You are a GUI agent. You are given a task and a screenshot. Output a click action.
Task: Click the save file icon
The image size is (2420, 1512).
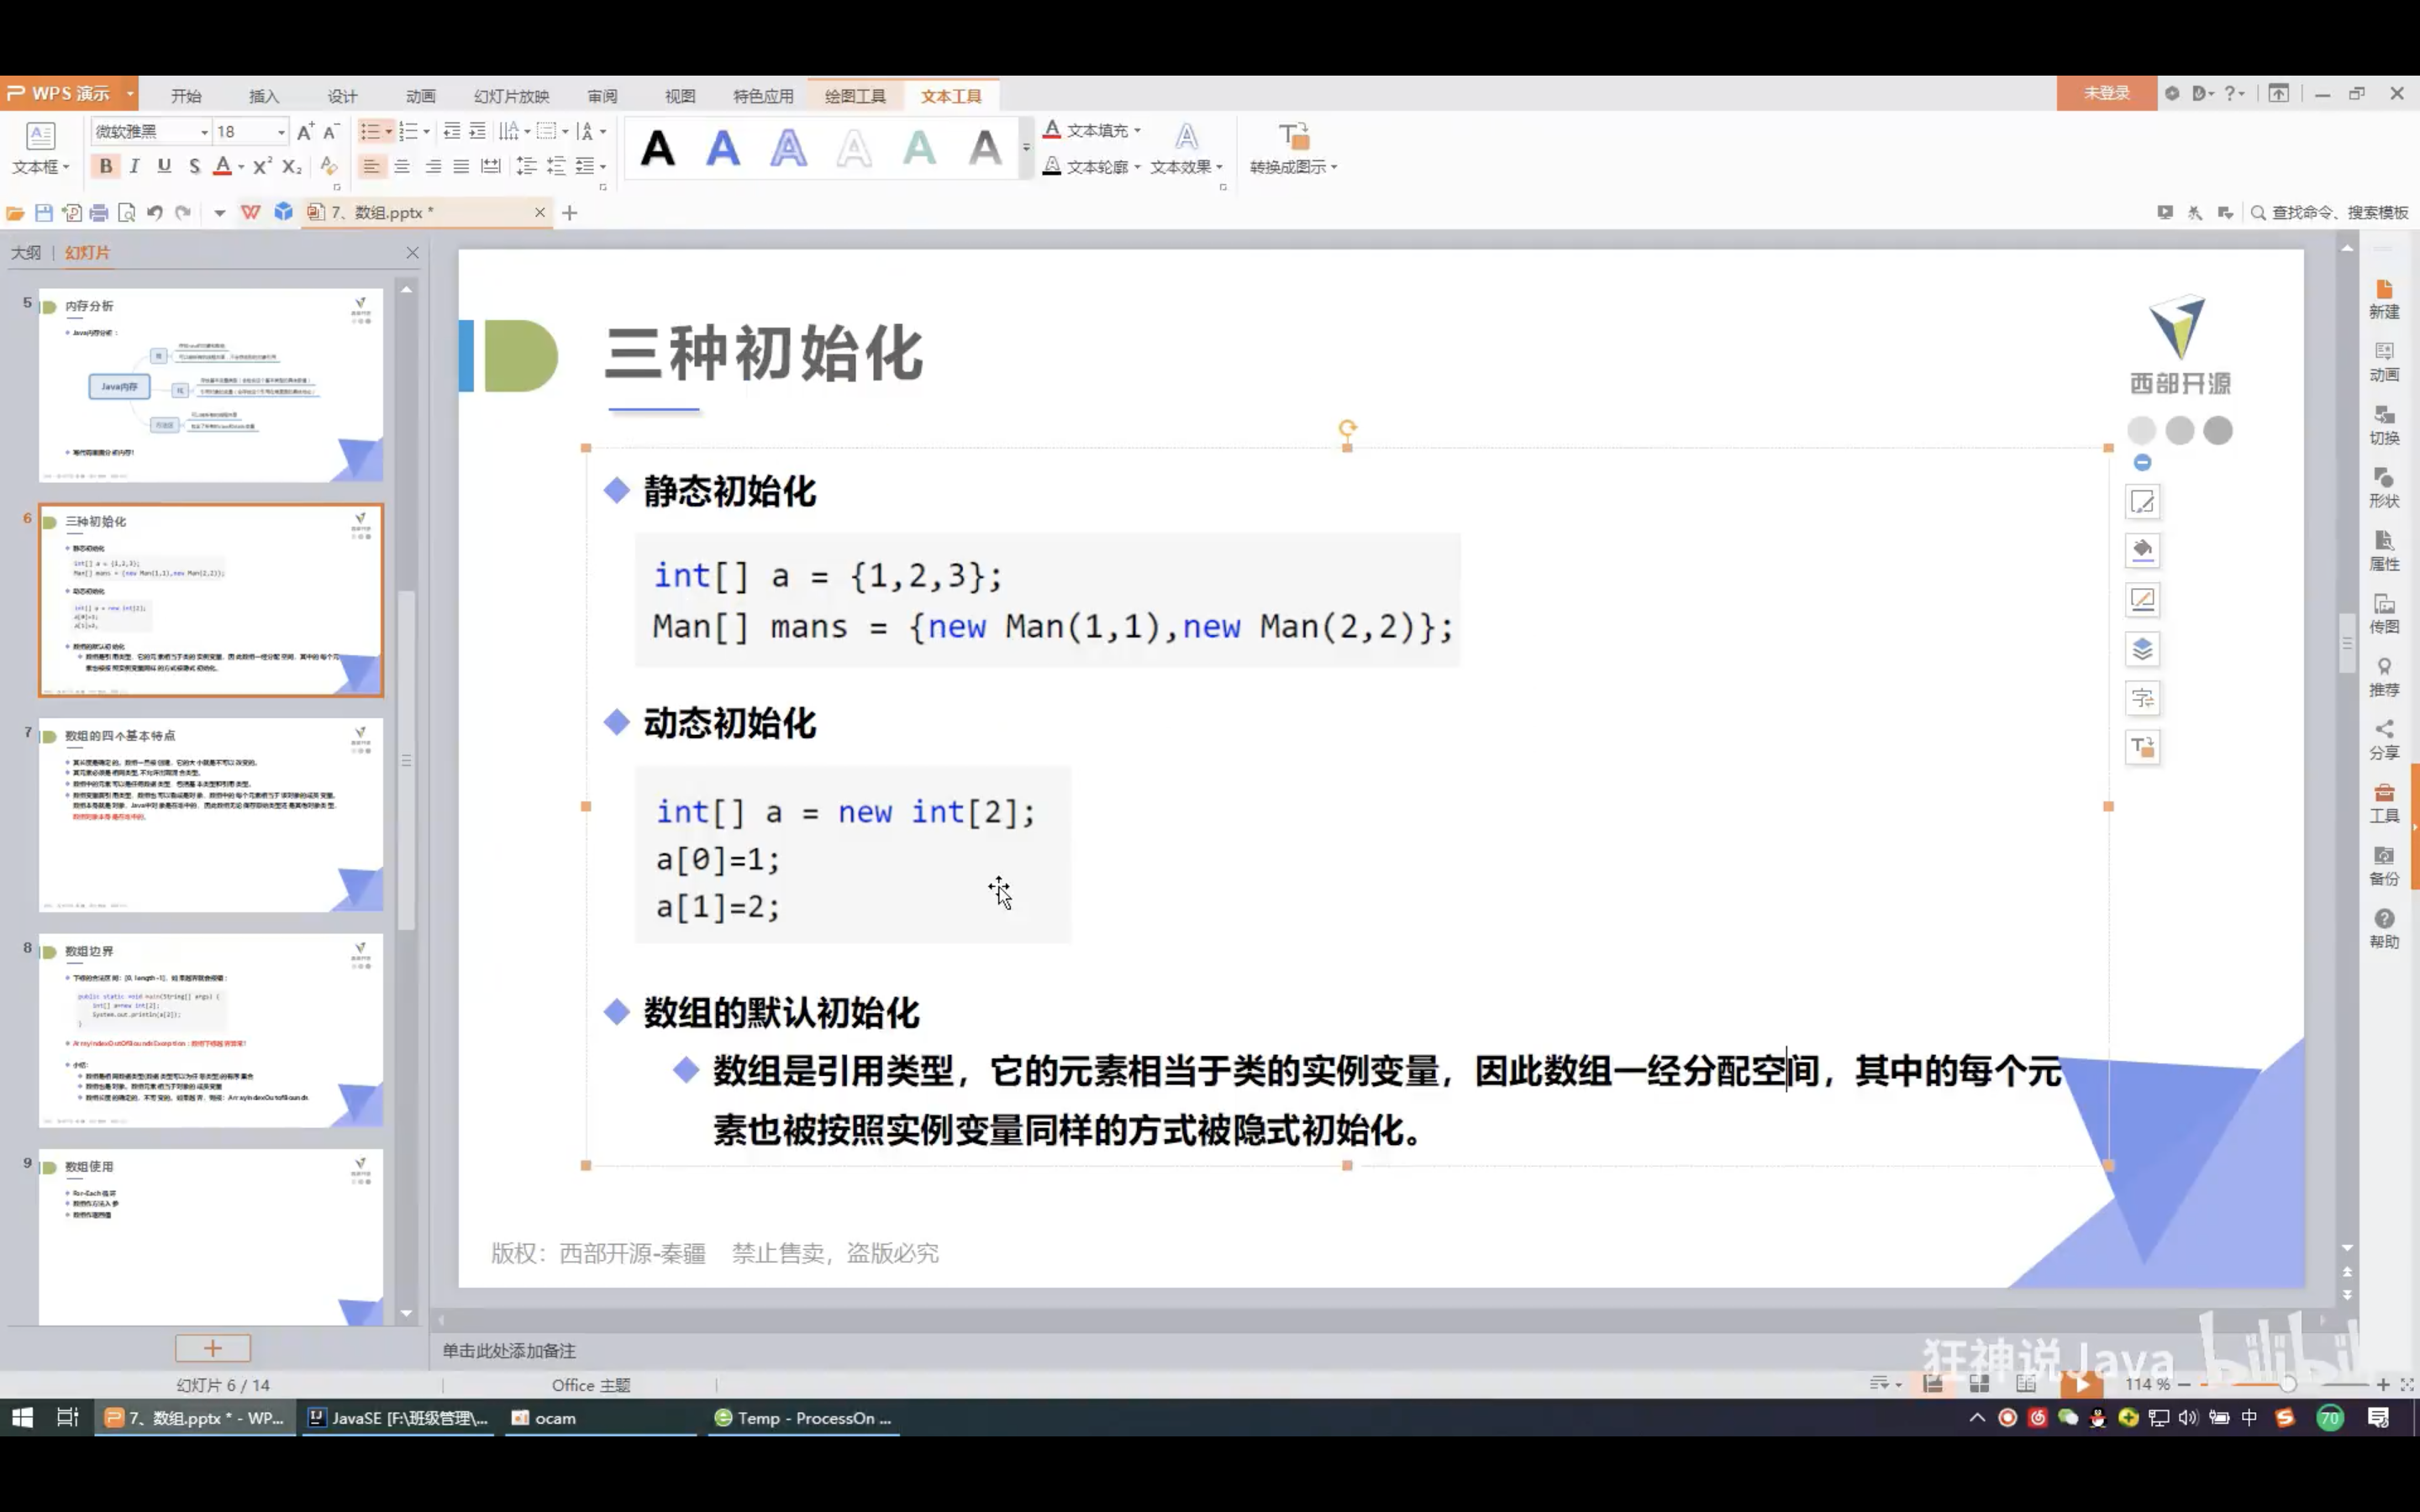click(43, 213)
